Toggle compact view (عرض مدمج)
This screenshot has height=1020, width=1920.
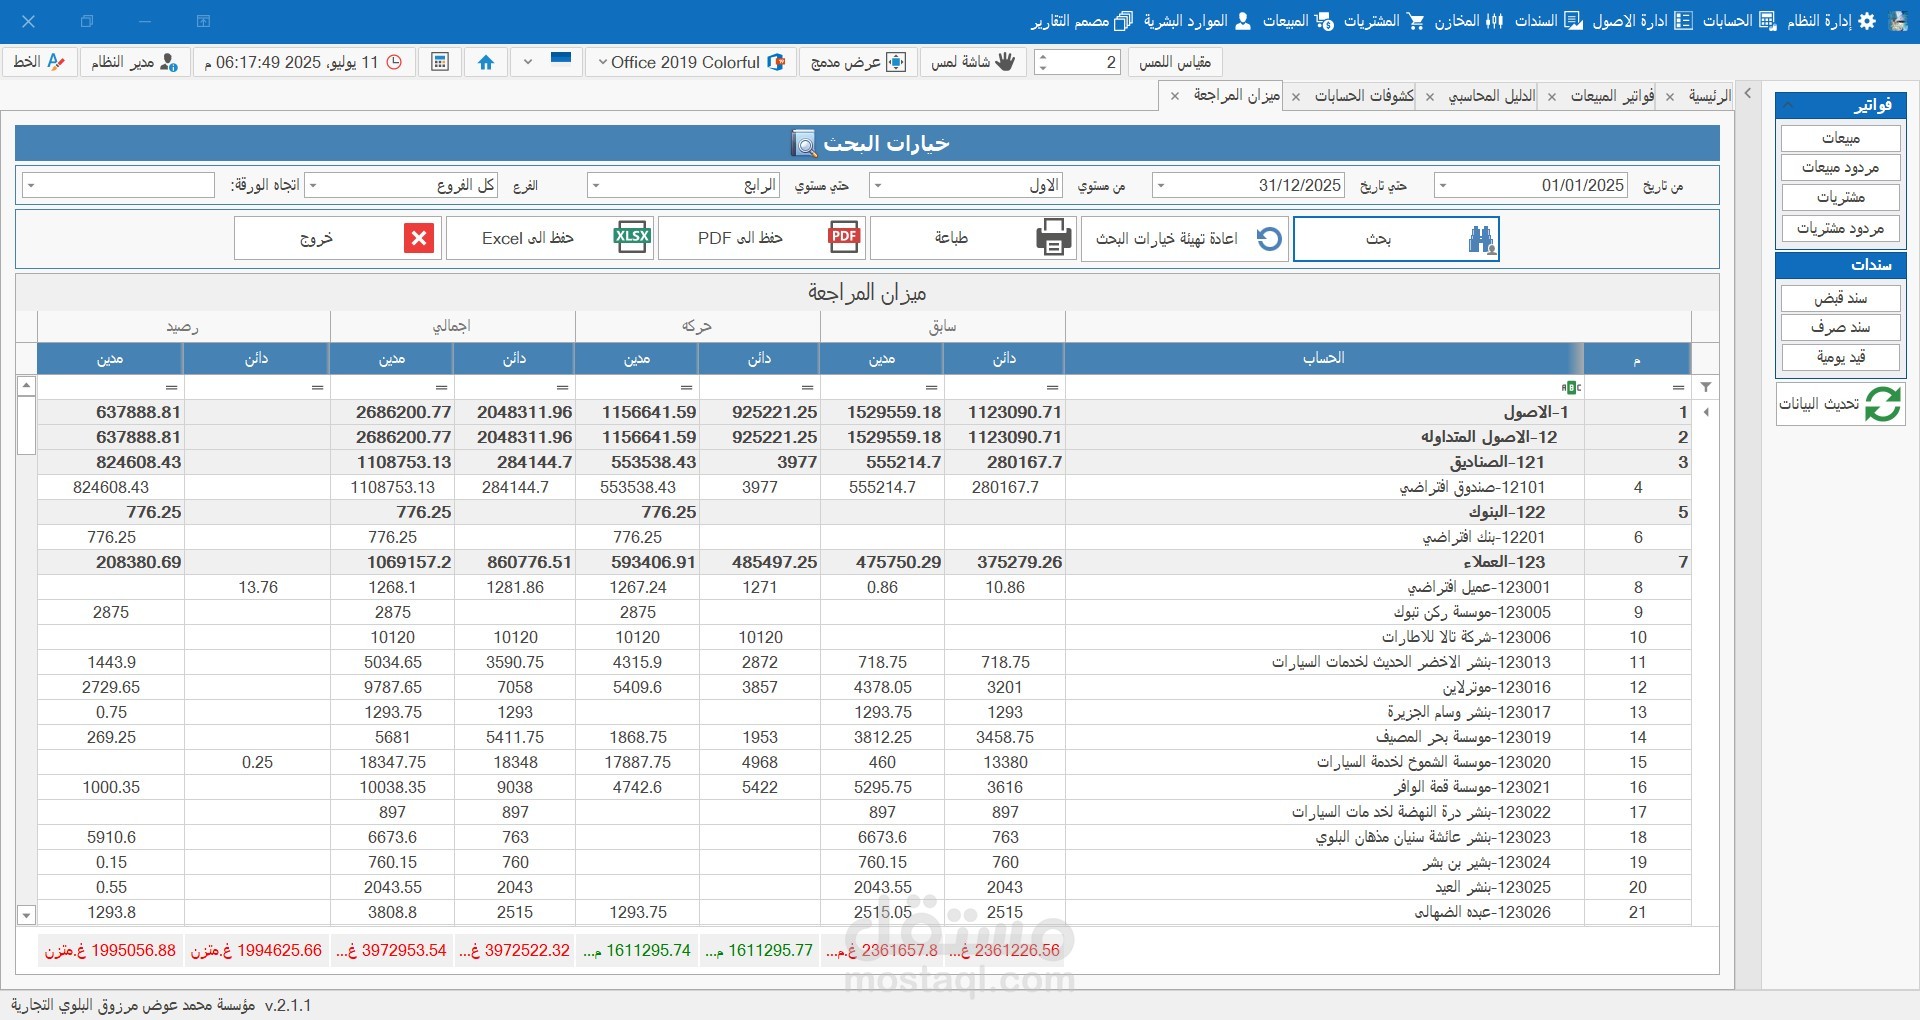[857, 62]
